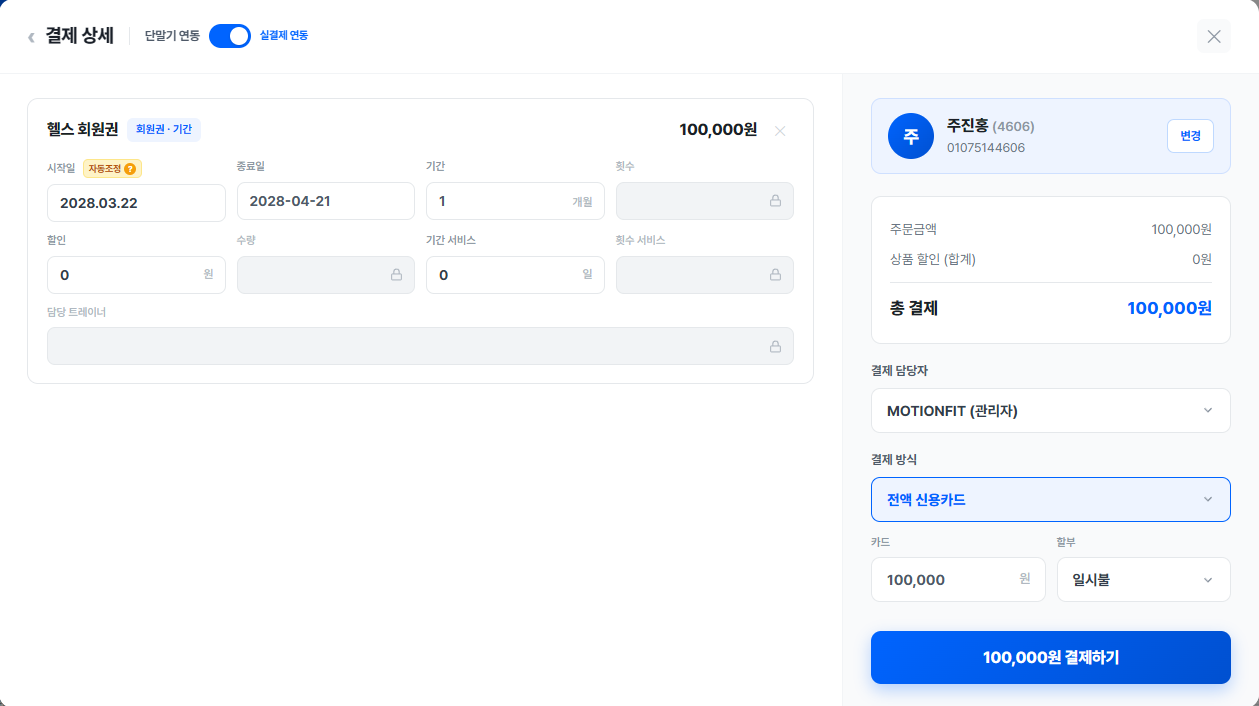1259x706 pixels.
Task: Close the payment detail dialog with X
Action: pos(1214,36)
